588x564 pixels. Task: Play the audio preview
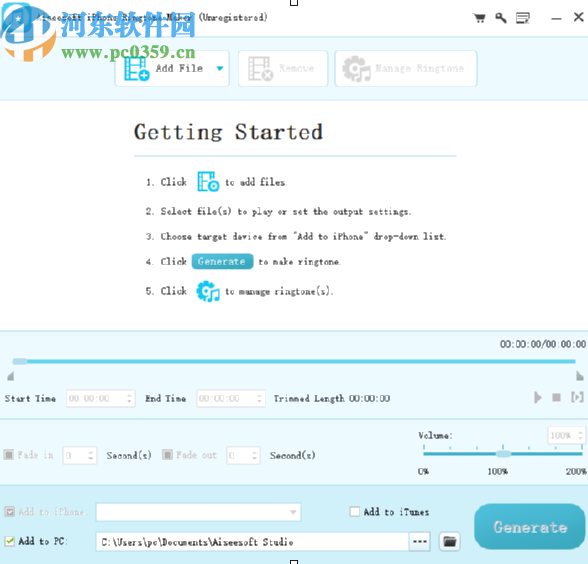538,398
